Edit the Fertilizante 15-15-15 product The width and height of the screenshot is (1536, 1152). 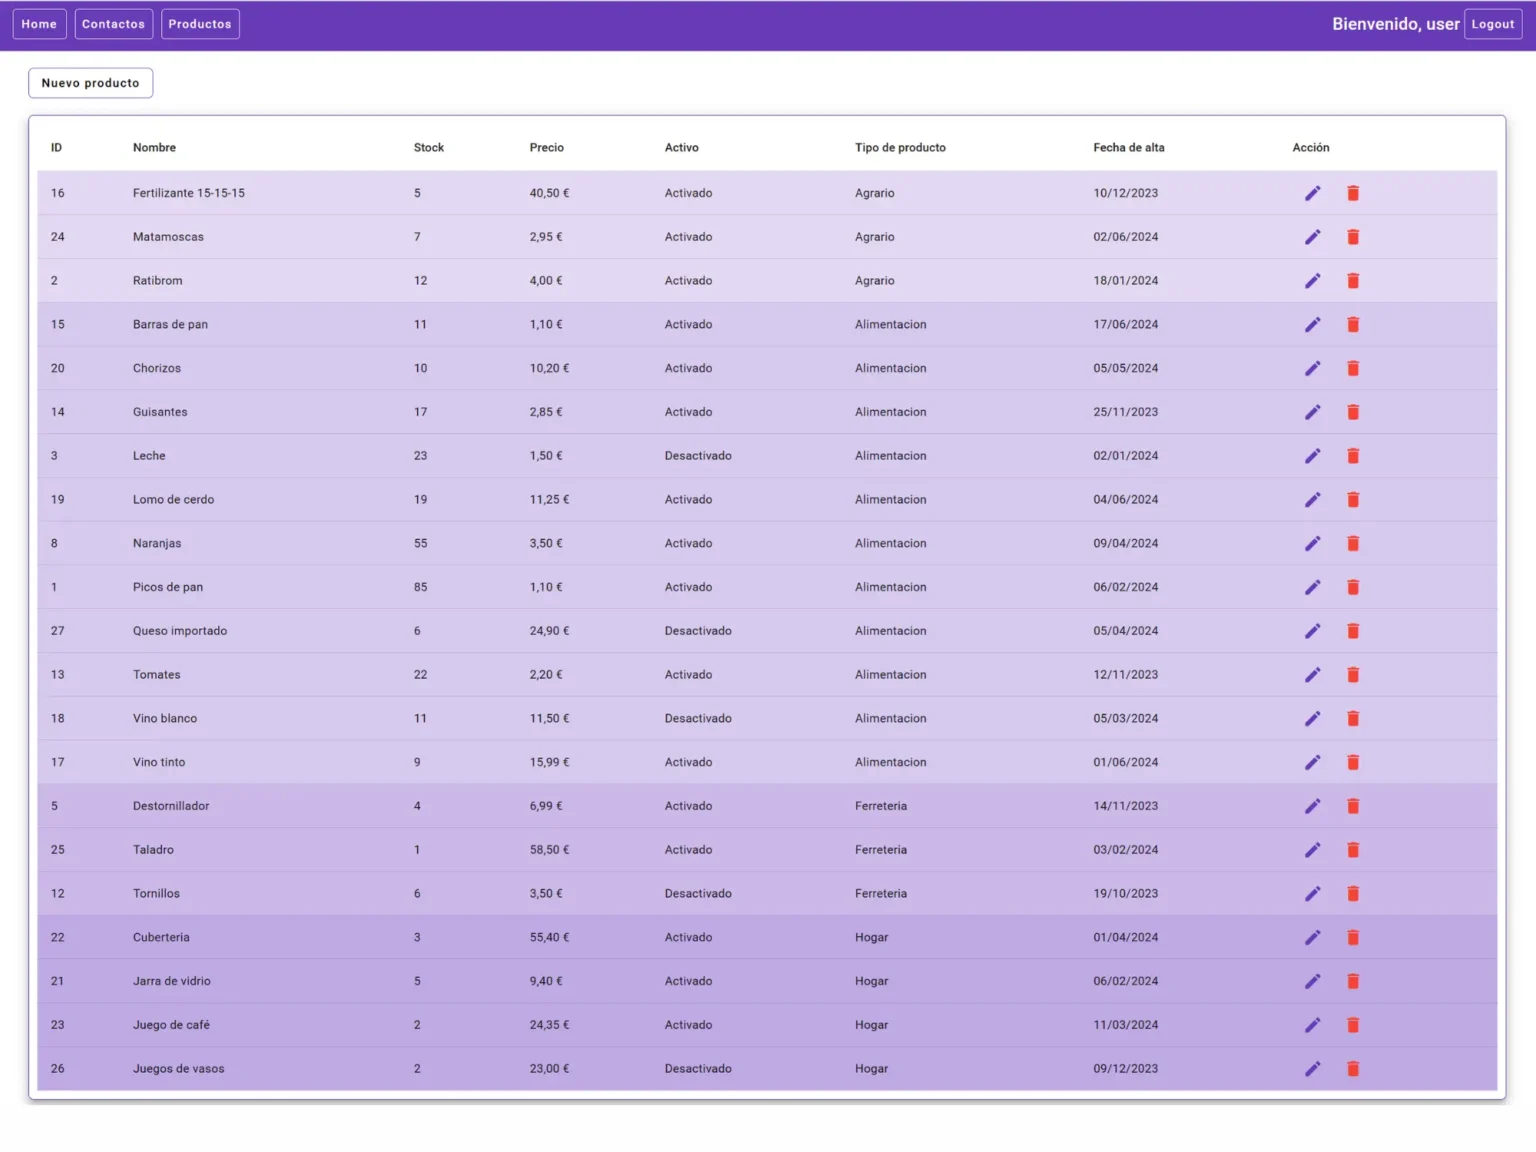click(x=1312, y=193)
